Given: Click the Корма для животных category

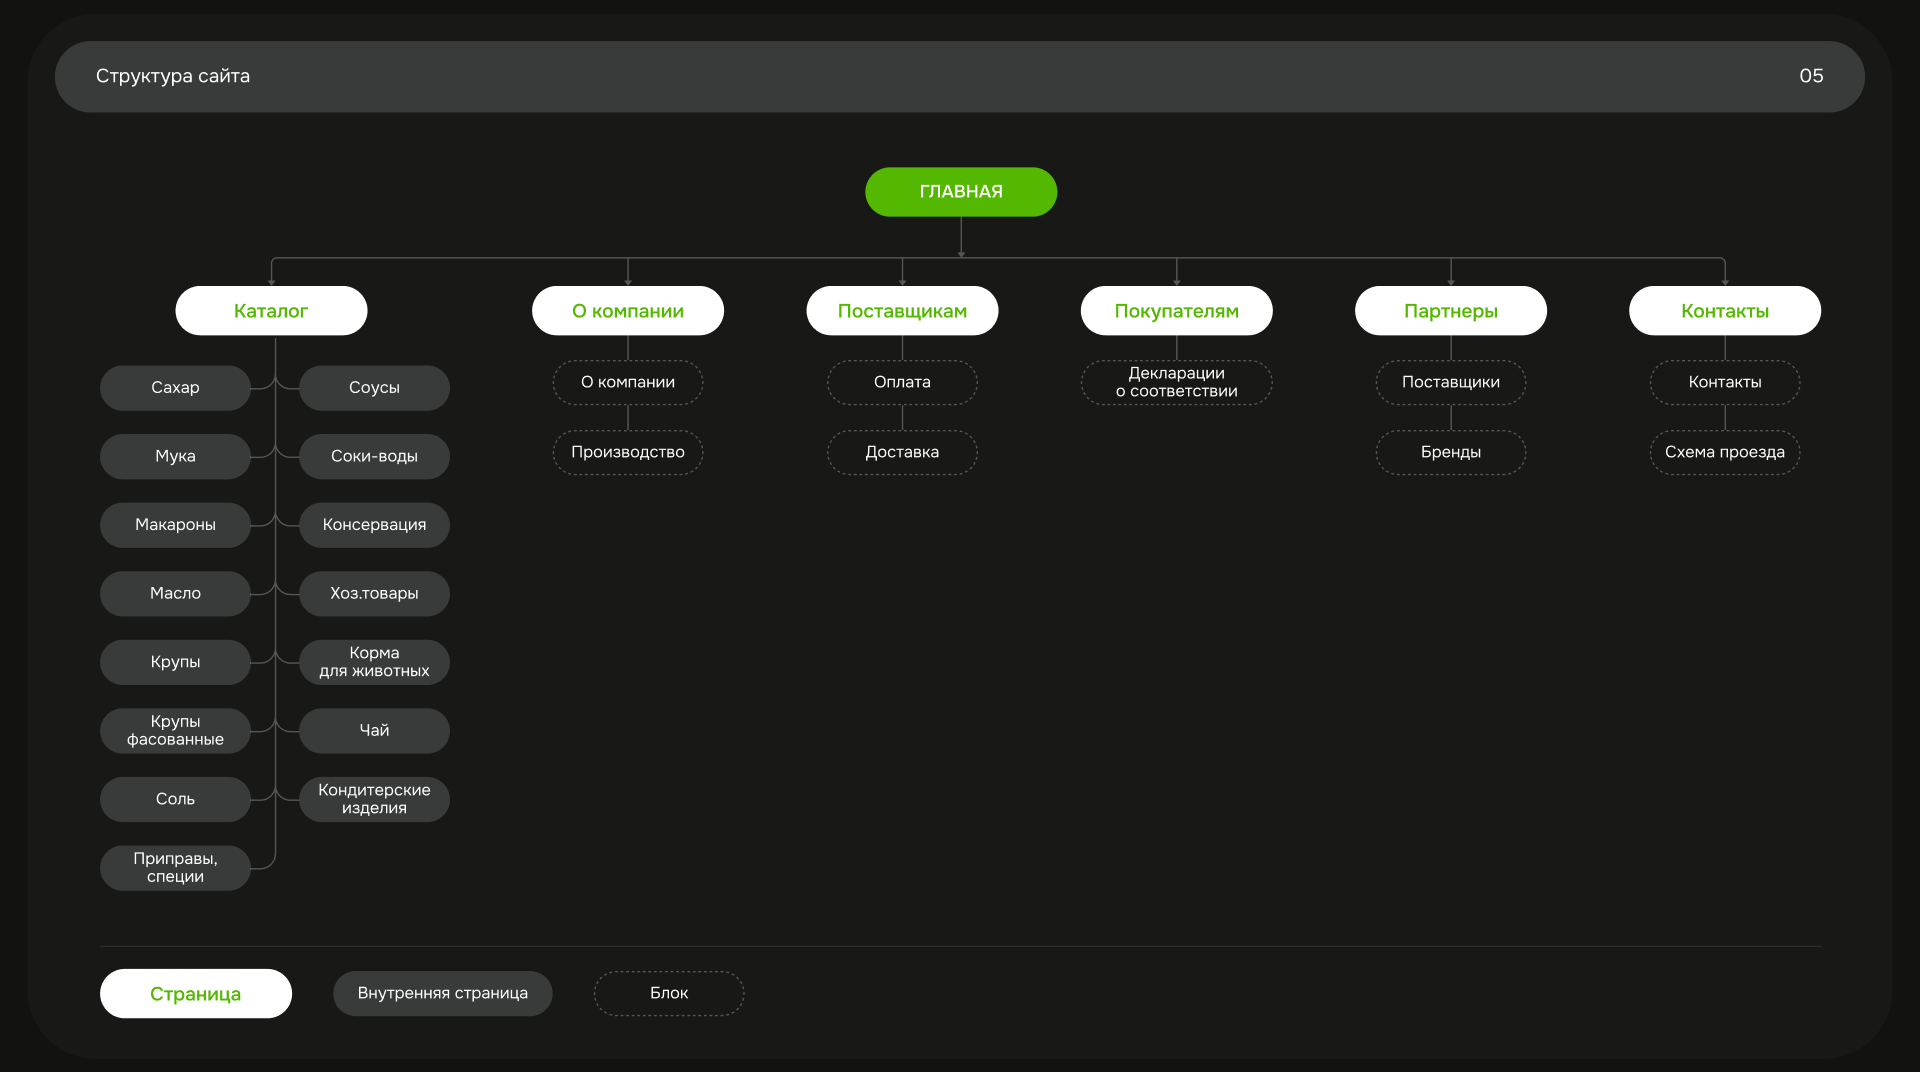Looking at the screenshot, I should click(374, 662).
